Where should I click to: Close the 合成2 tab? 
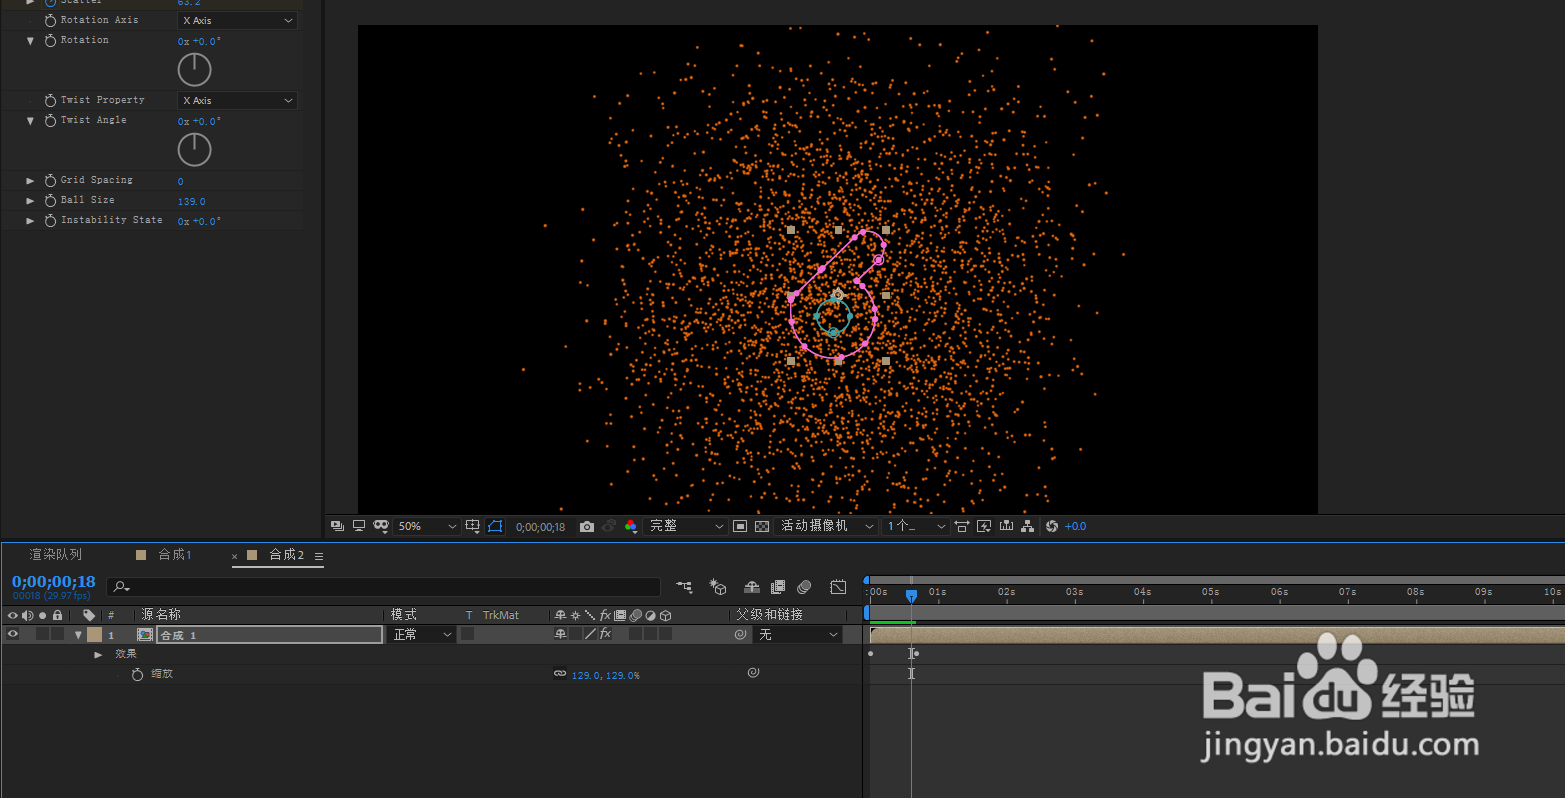click(235, 556)
